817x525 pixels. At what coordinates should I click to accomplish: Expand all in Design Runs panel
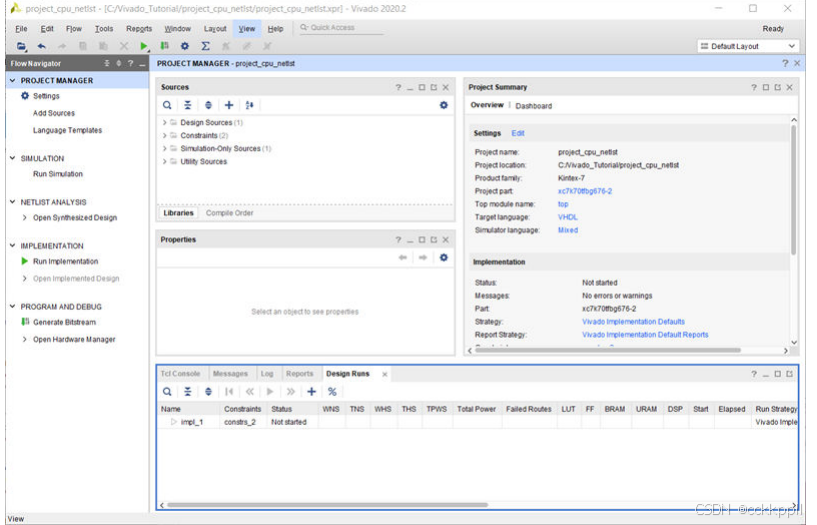pyautogui.click(x=208, y=392)
